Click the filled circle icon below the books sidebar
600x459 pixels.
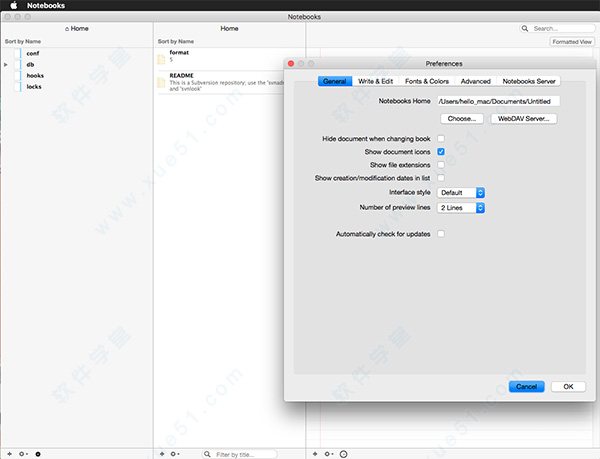[x=38, y=454]
